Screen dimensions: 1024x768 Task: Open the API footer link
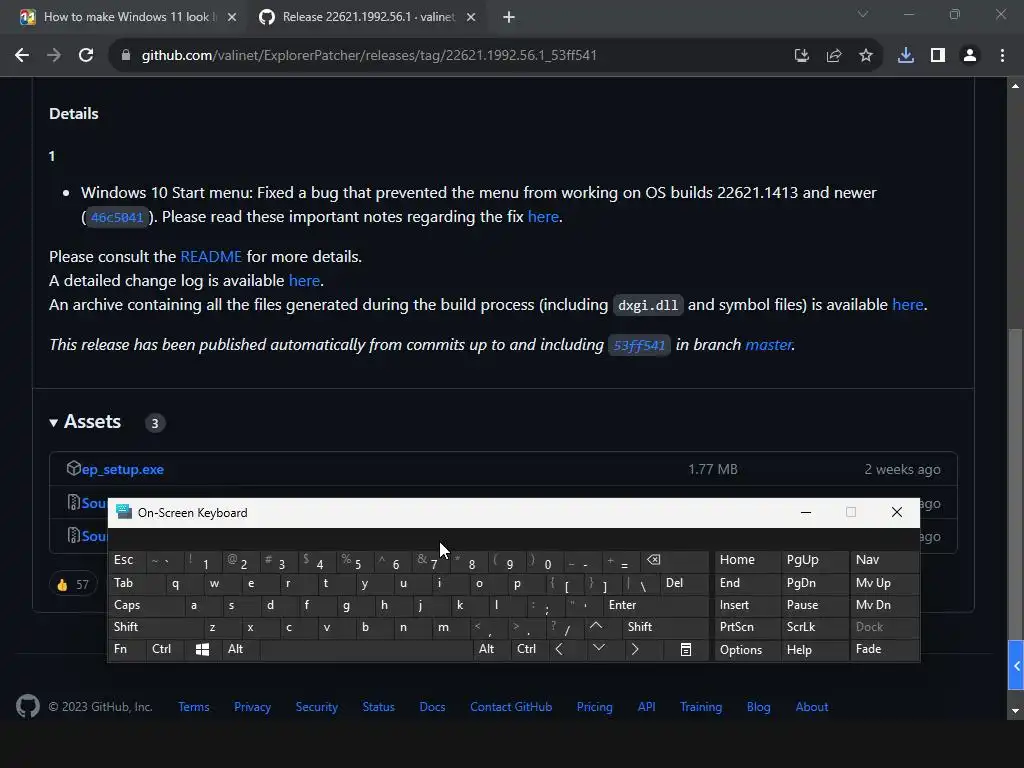(647, 707)
